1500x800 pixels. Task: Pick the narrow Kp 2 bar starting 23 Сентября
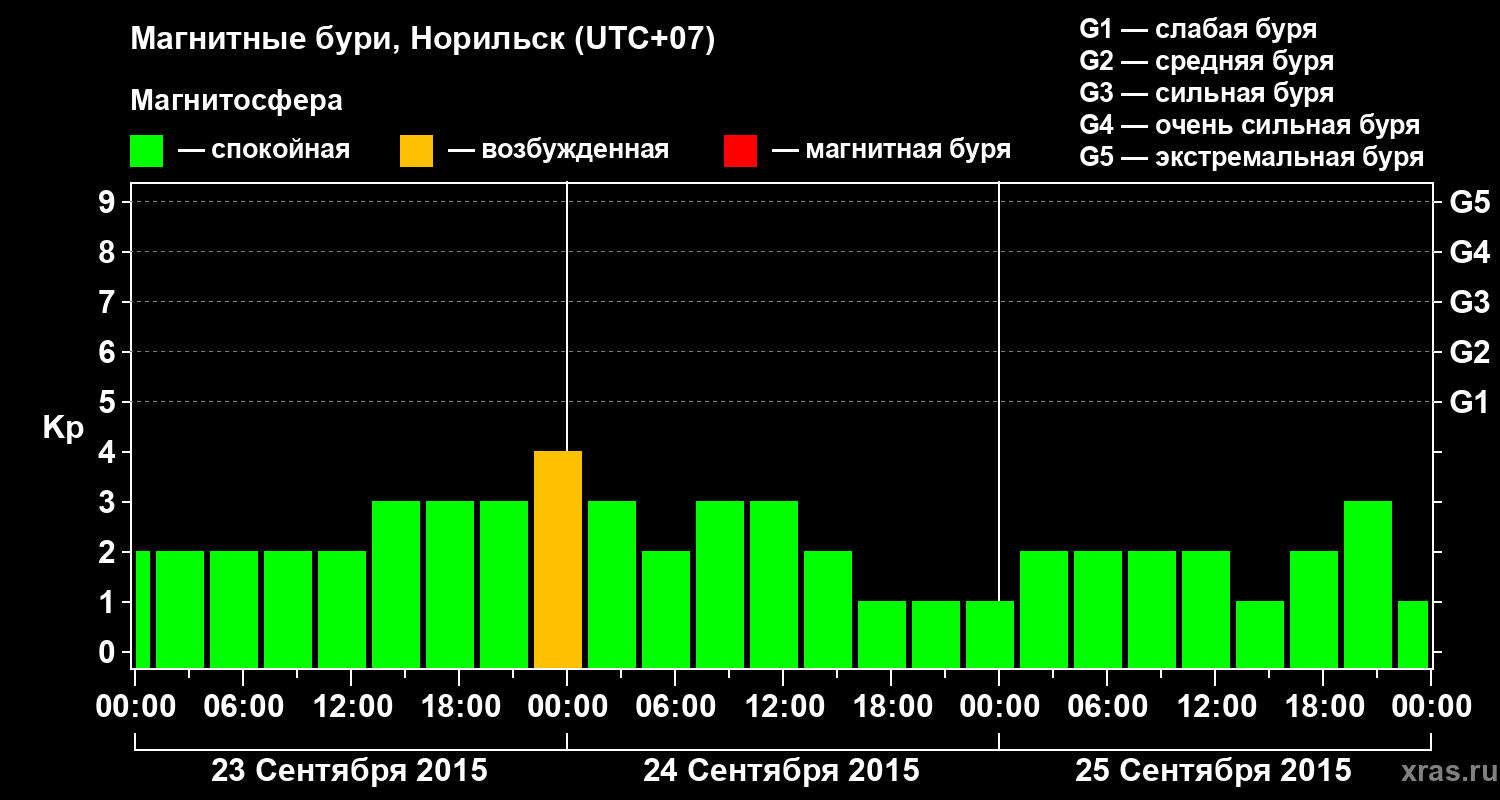tap(142, 610)
